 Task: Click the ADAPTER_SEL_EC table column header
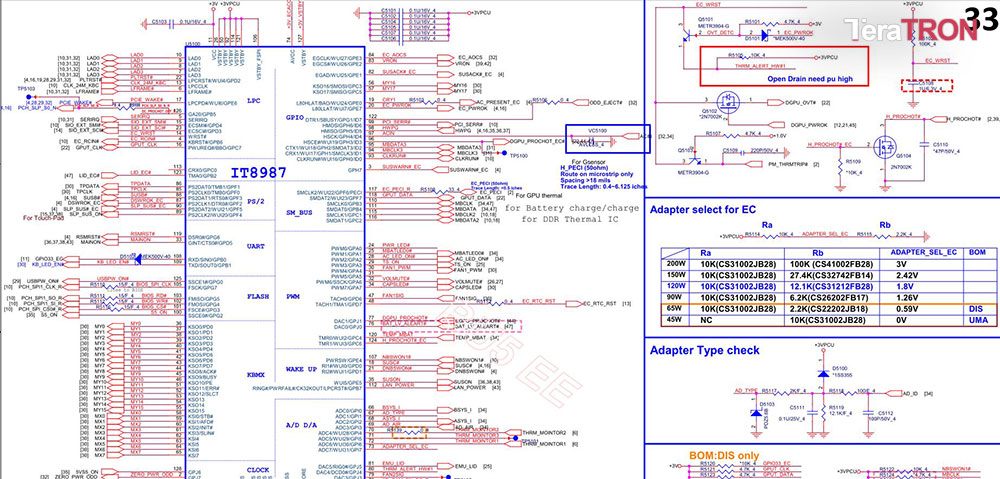pos(920,252)
